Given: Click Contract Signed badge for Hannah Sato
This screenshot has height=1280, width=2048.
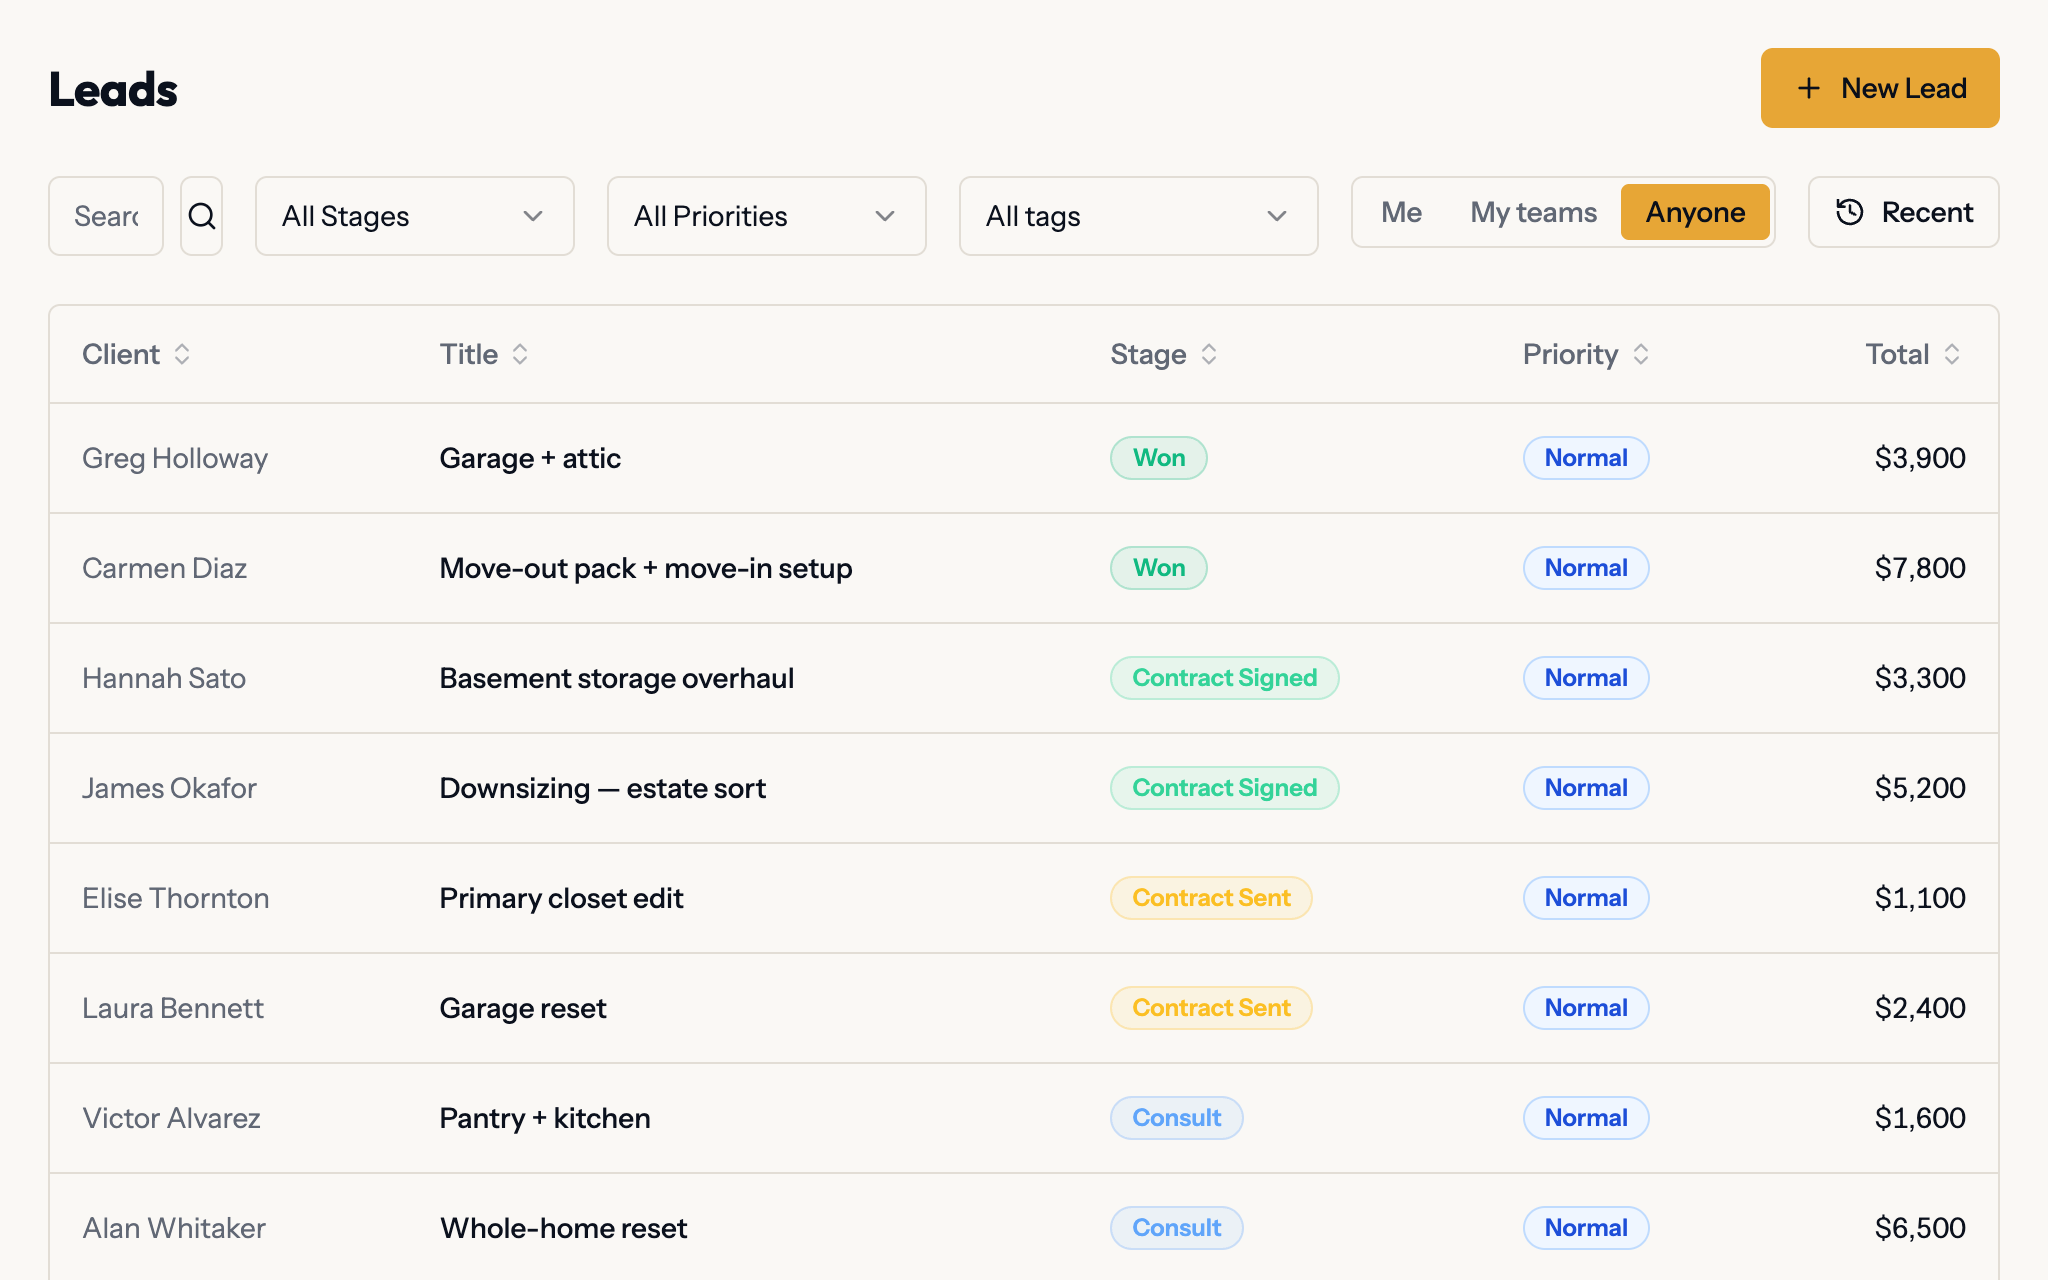Looking at the screenshot, I should (x=1225, y=678).
